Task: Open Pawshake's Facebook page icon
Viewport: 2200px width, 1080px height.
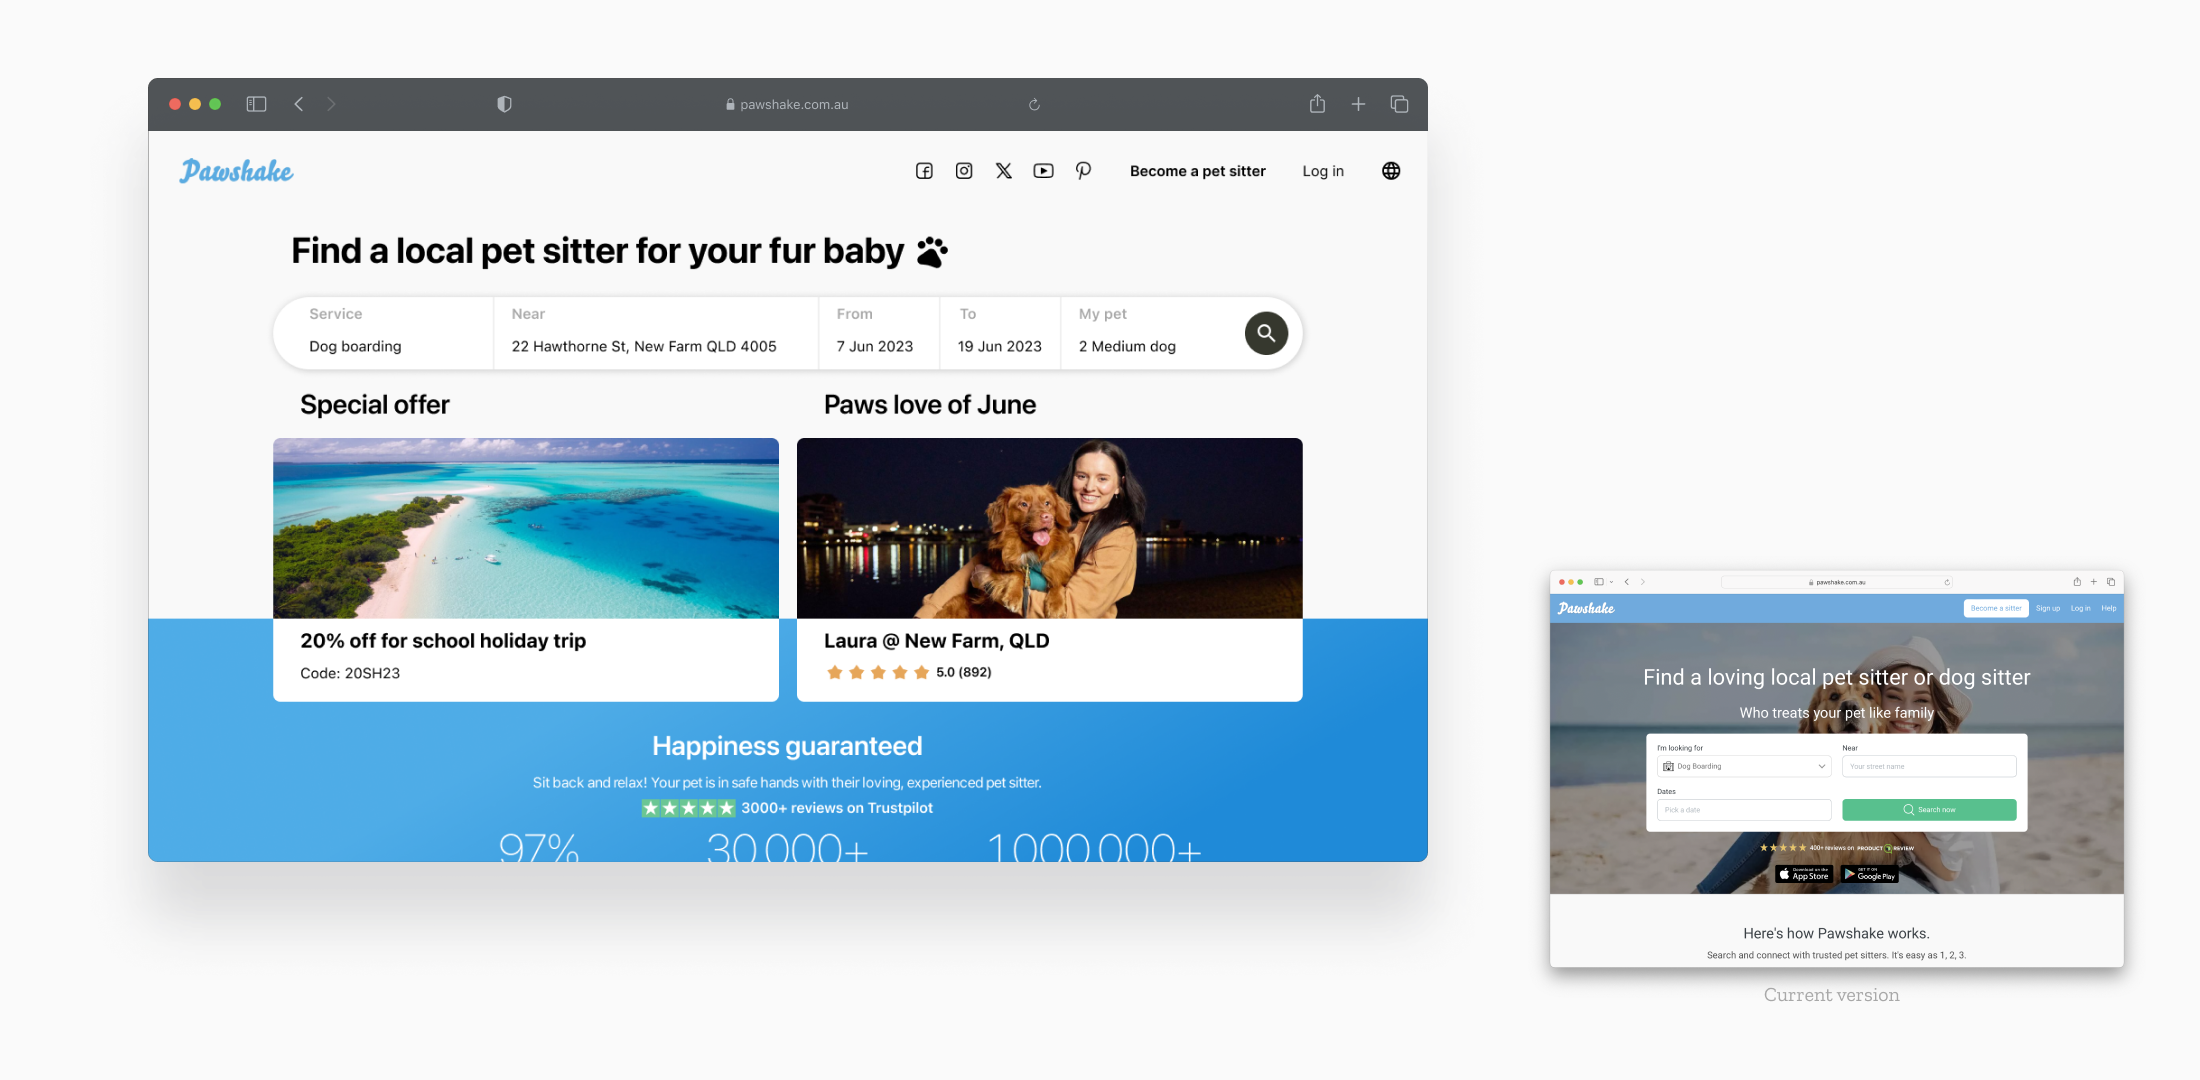Action: [x=924, y=171]
